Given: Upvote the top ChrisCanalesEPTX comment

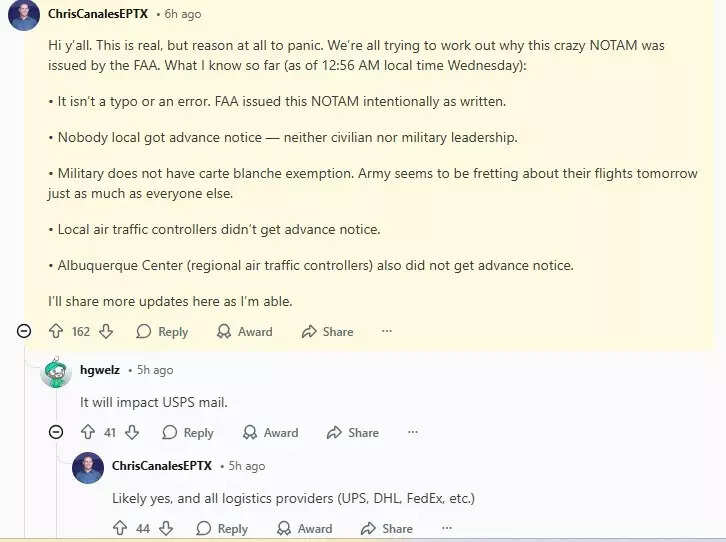Looking at the screenshot, I should coord(56,331).
